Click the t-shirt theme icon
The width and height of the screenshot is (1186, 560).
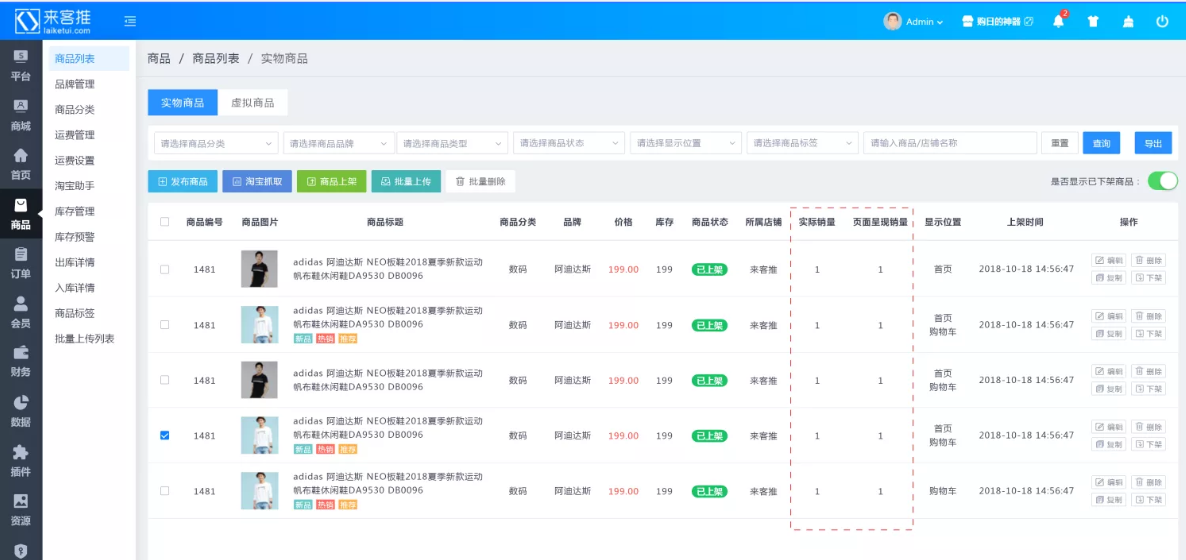point(1093,21)
